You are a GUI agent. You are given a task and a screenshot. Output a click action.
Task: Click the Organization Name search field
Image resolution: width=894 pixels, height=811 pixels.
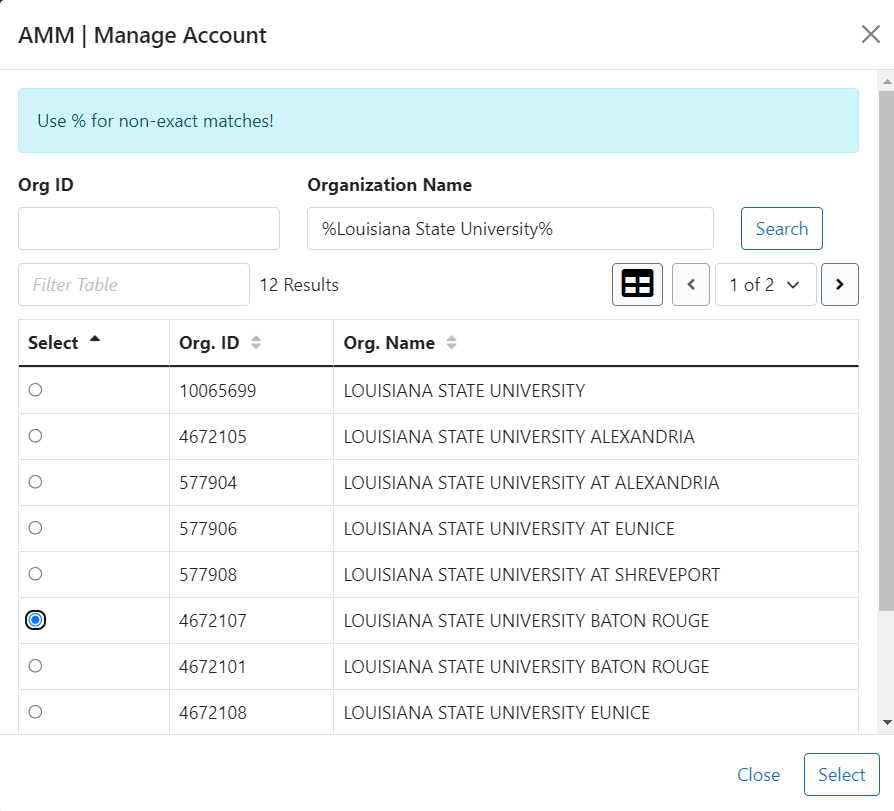(x=510, y=229)
